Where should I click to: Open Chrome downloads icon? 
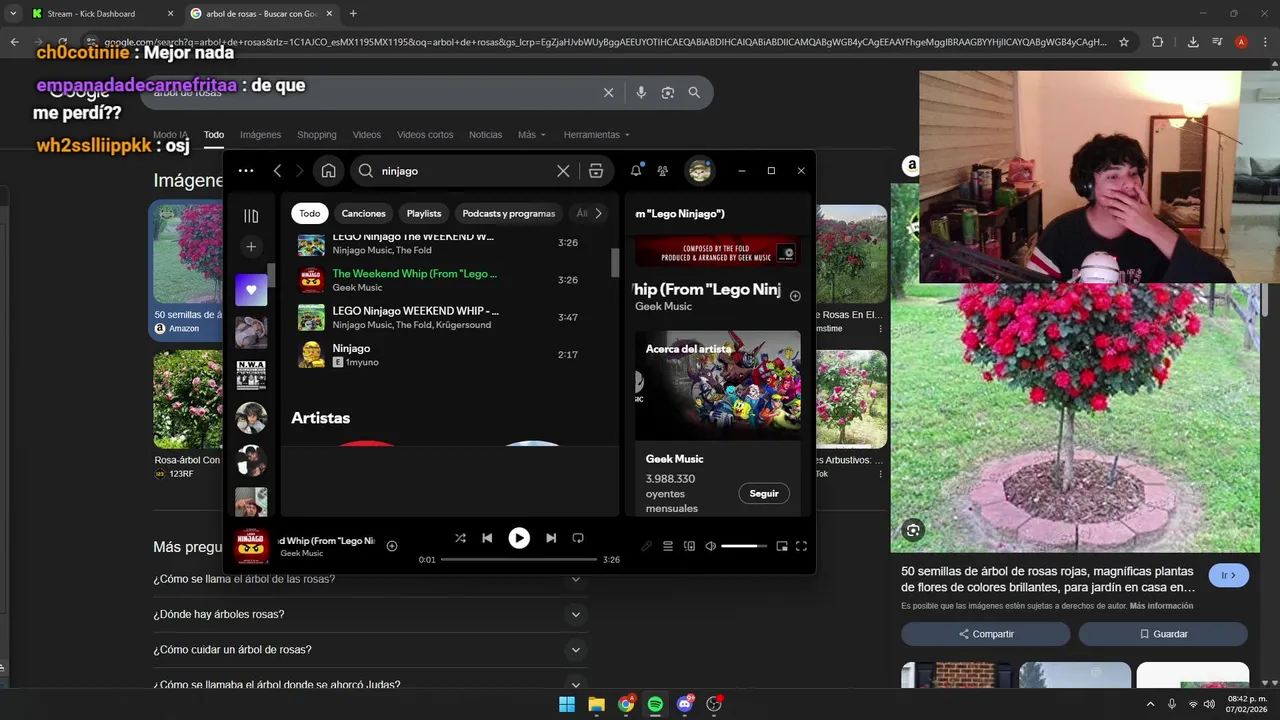pyautogui.click(x=1193, y=42)
